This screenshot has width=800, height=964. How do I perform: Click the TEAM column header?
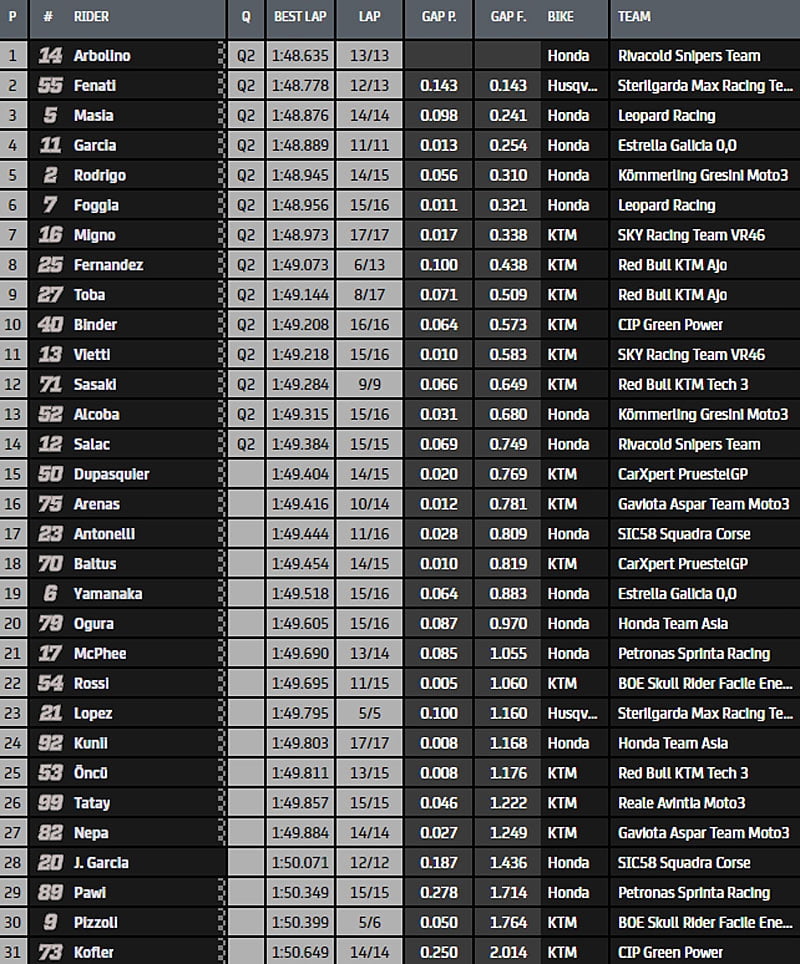pyautogui.click(x=634, y=17)
